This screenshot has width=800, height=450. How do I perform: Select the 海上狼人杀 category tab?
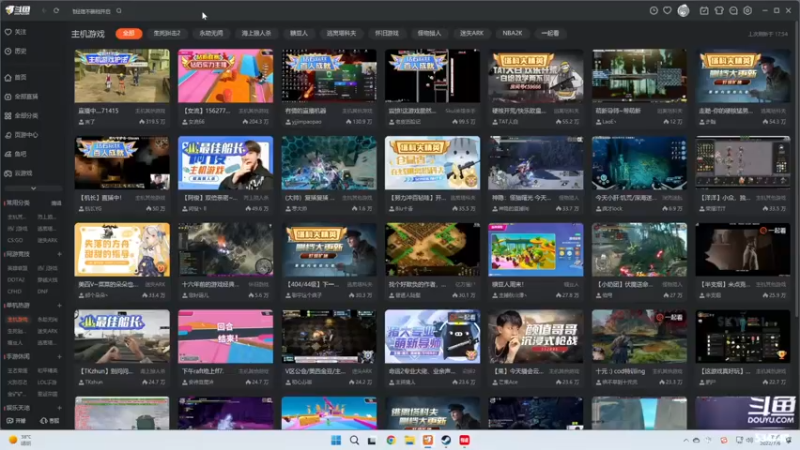click(256, 33)
